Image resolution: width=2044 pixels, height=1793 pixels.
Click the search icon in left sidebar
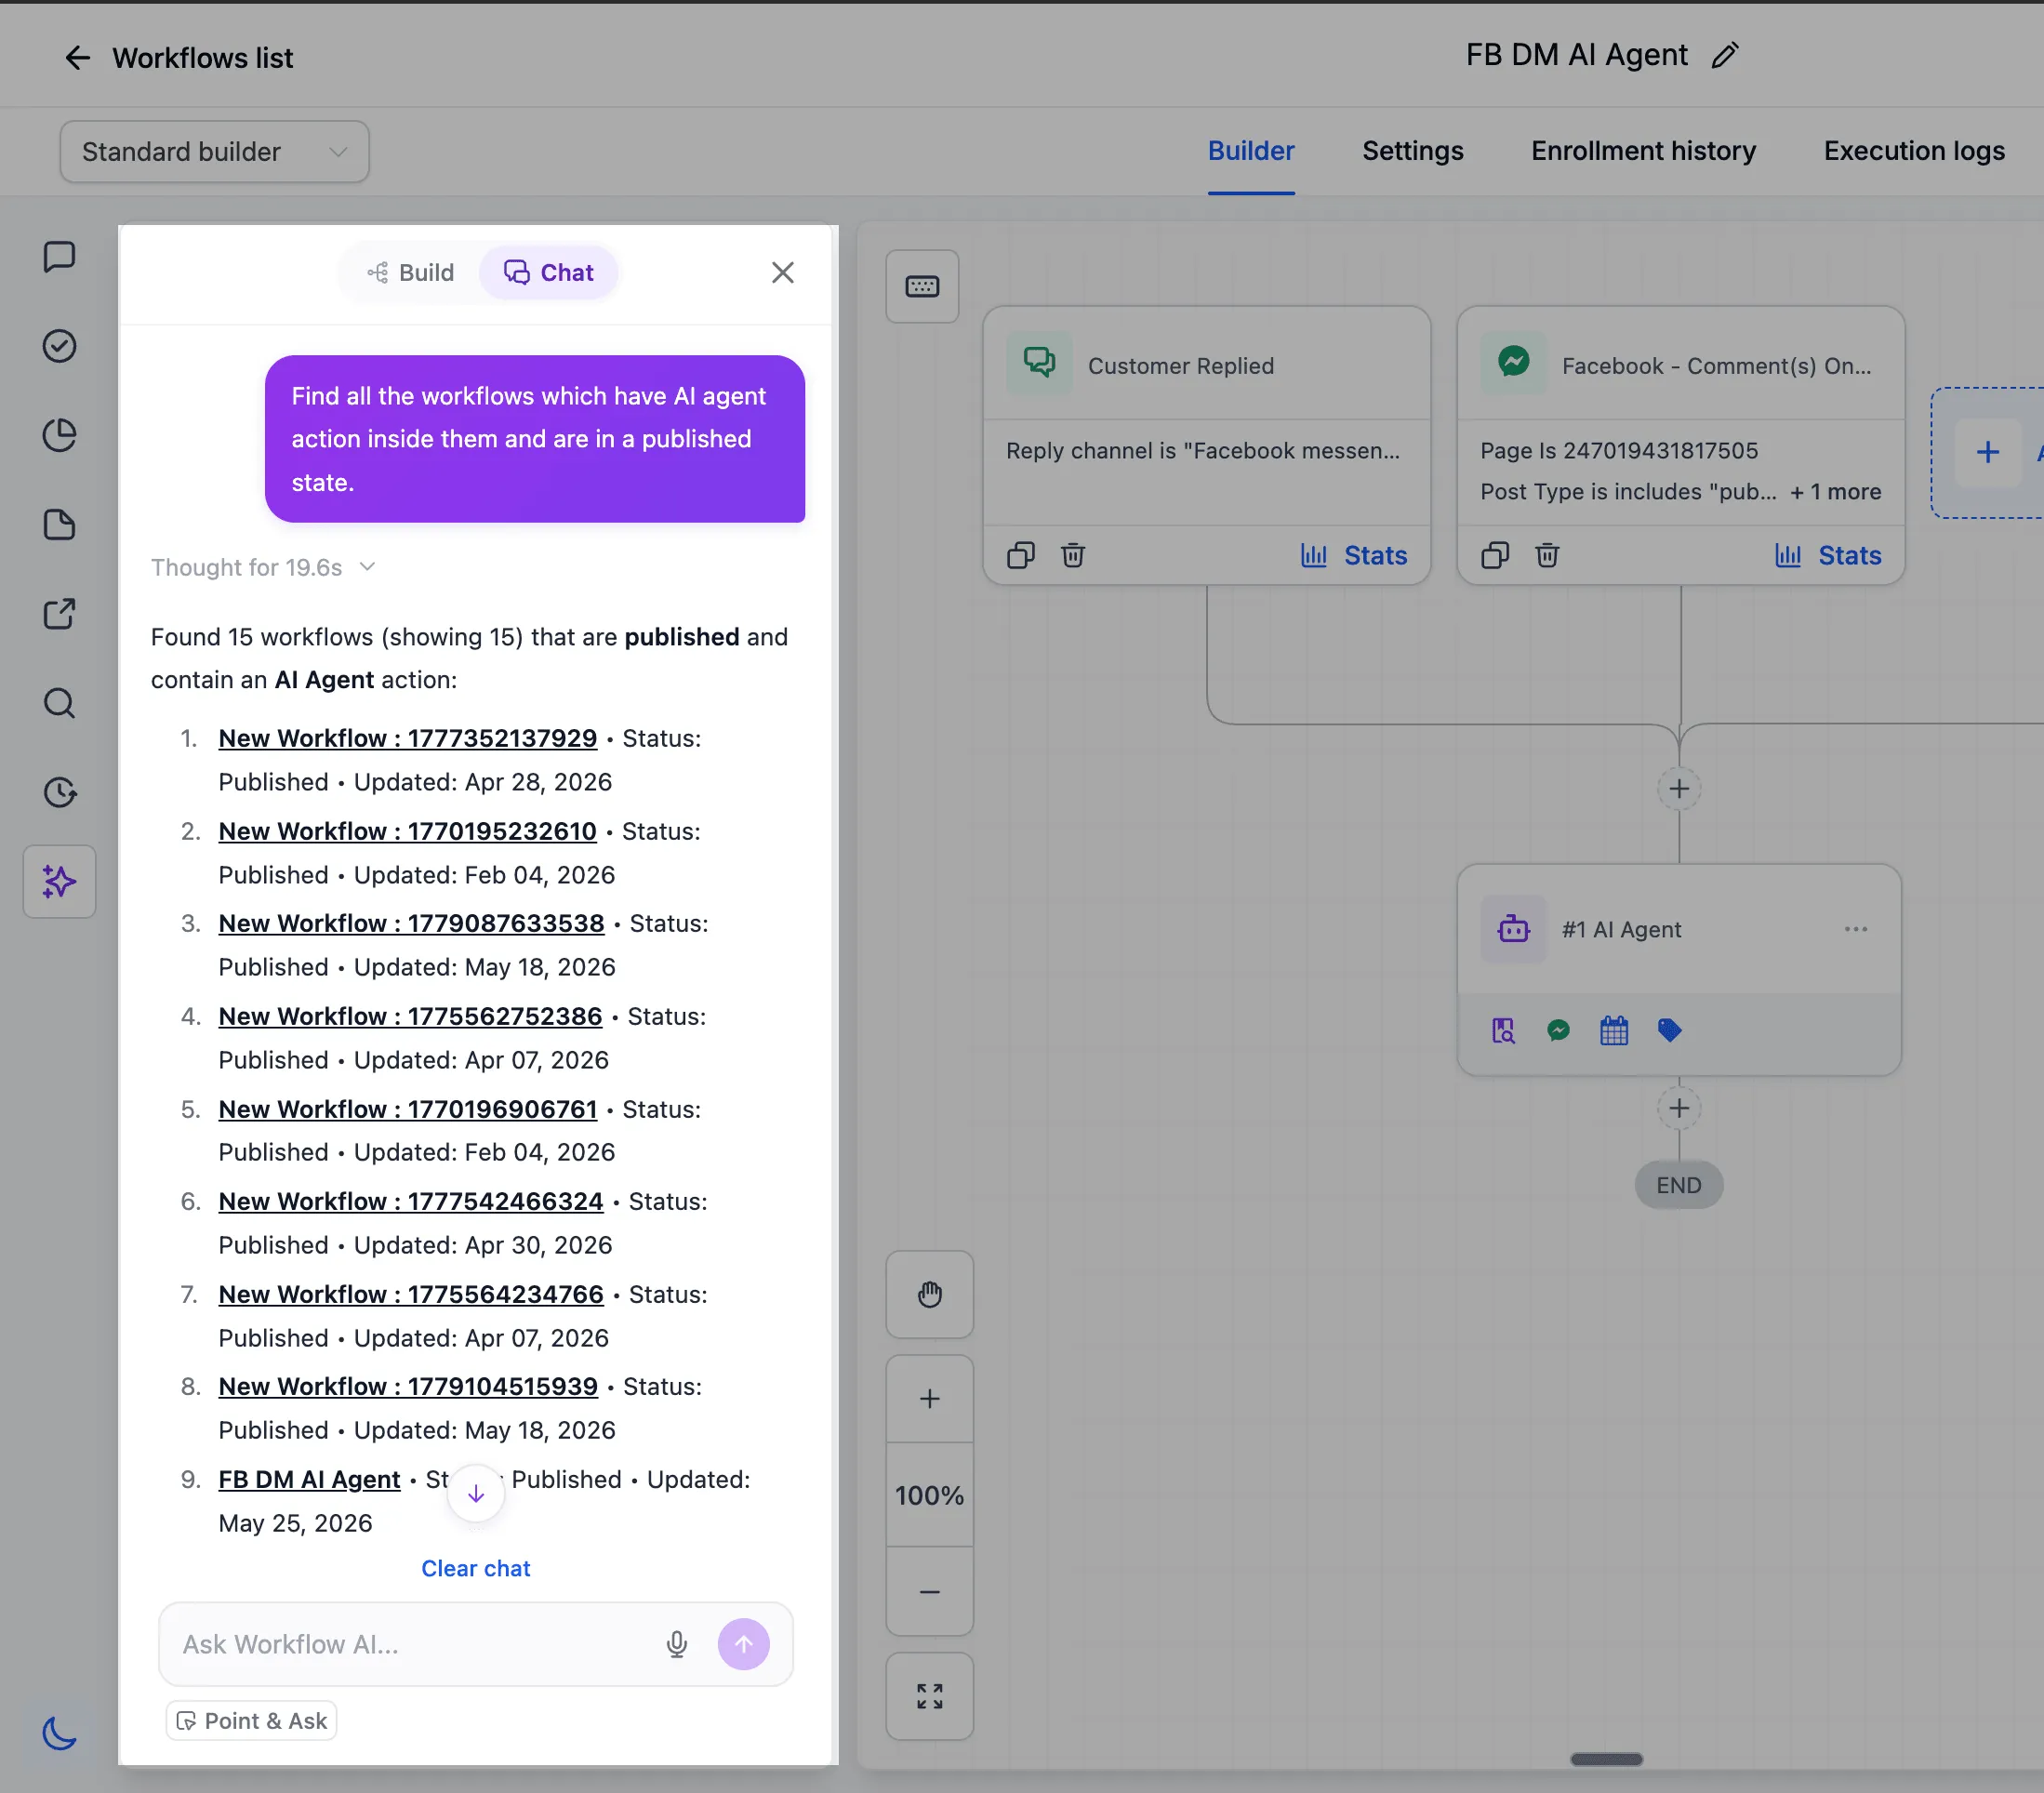[x=59, y=703]
